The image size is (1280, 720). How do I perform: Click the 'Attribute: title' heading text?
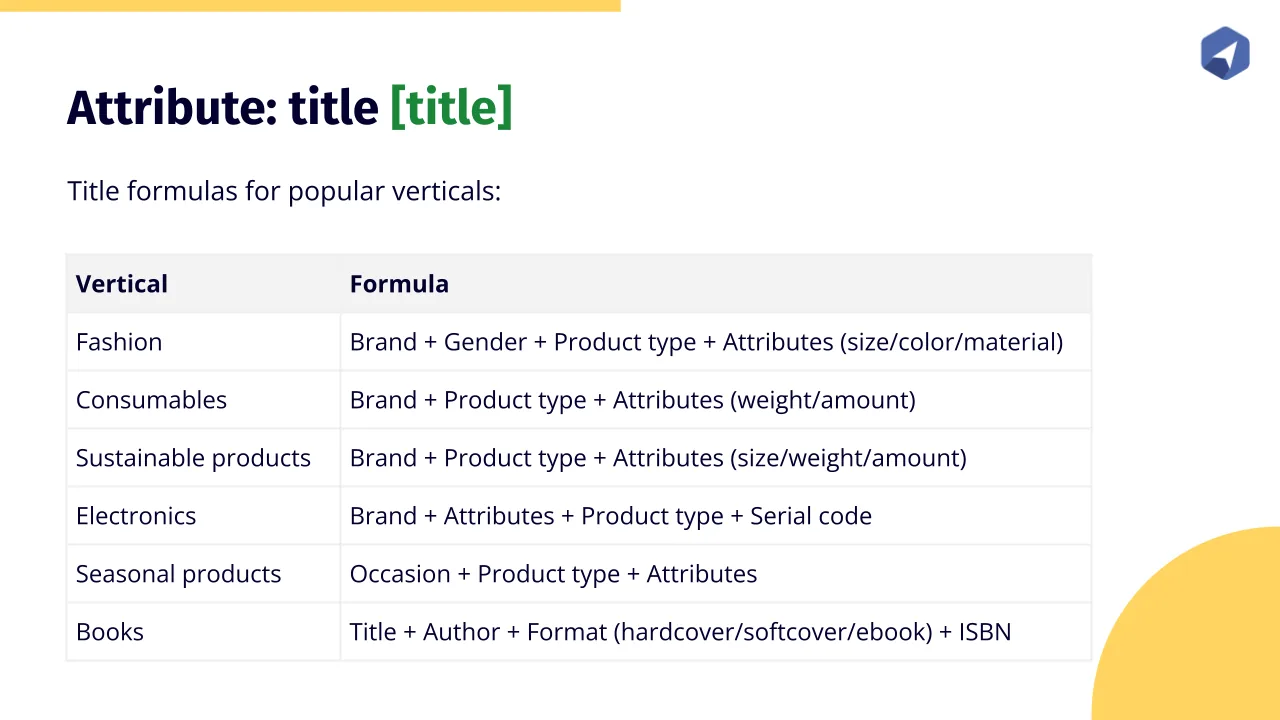(223, 107)
